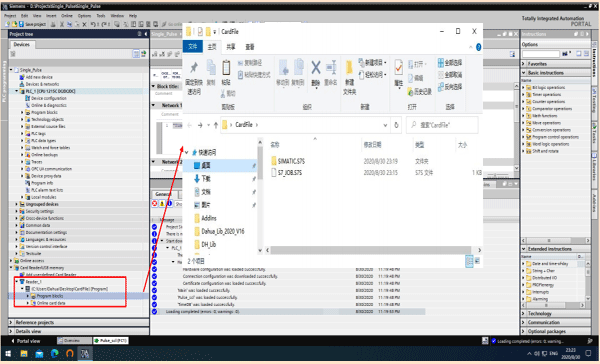Click 反向选择 (Invert selection) in Explorer ribbon
Screen dimensions: 600x364
450,87
